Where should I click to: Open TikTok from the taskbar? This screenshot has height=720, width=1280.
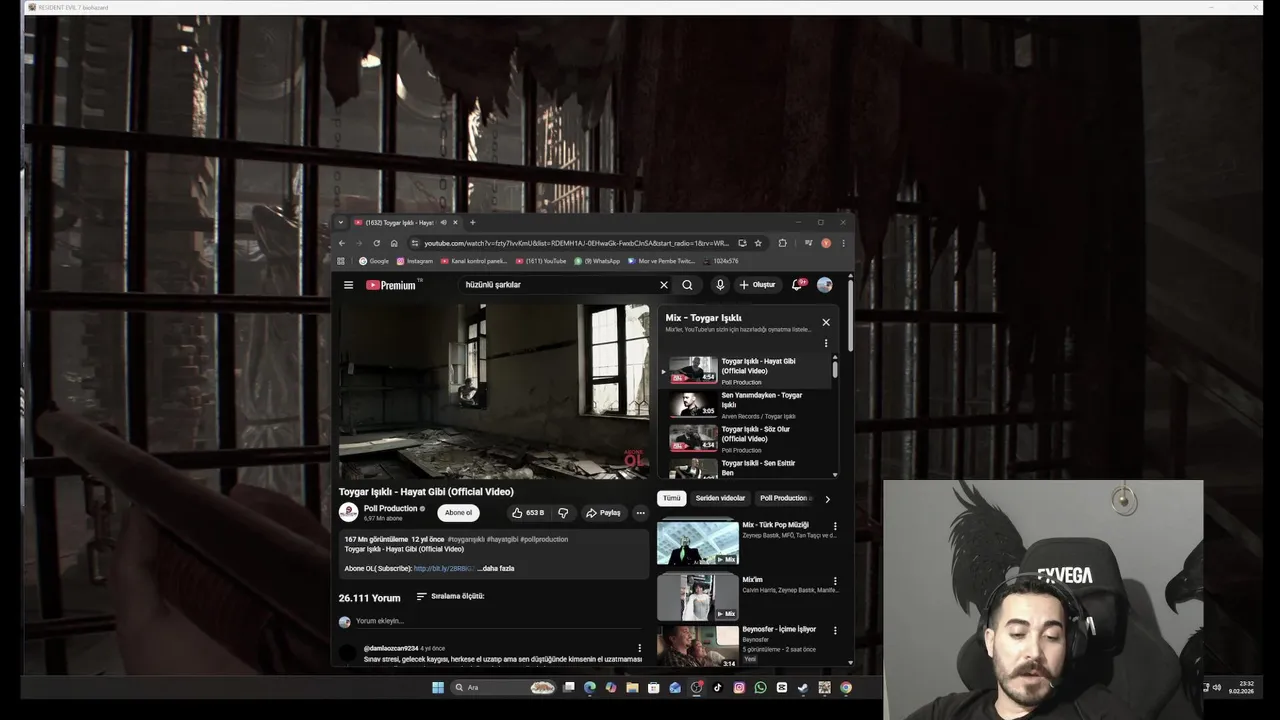tap(718, 687)
